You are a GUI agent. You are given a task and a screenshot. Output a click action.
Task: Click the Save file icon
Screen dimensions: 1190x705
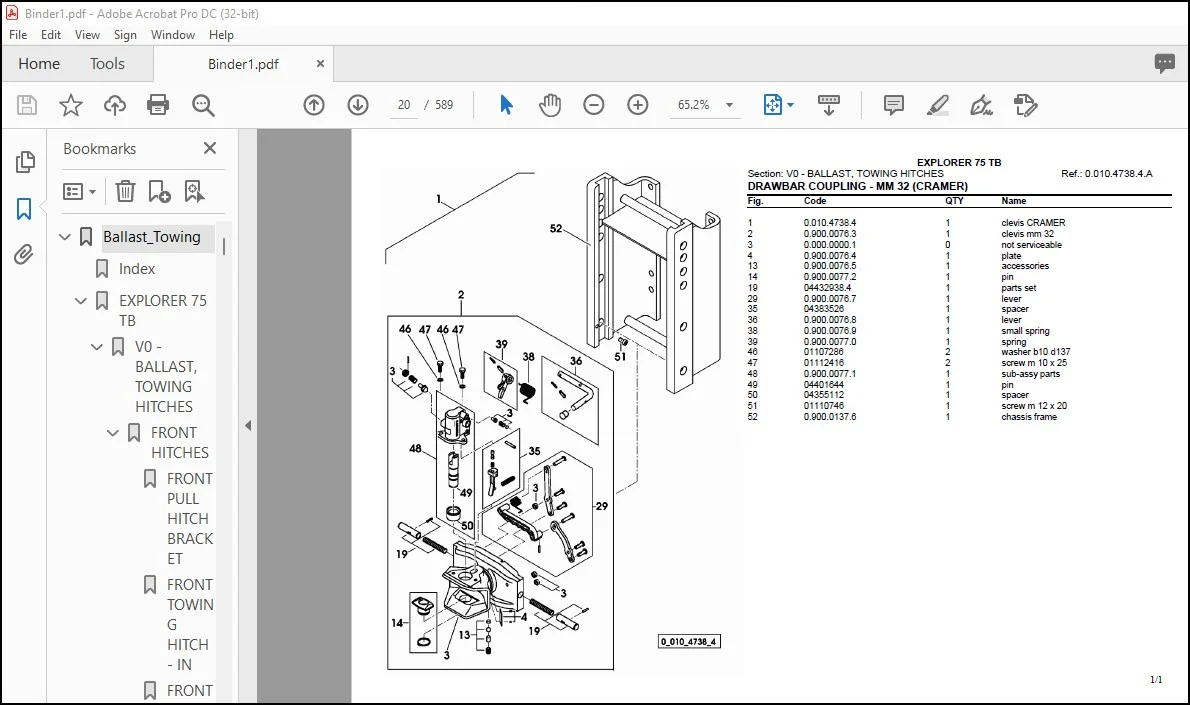point(27,105)
